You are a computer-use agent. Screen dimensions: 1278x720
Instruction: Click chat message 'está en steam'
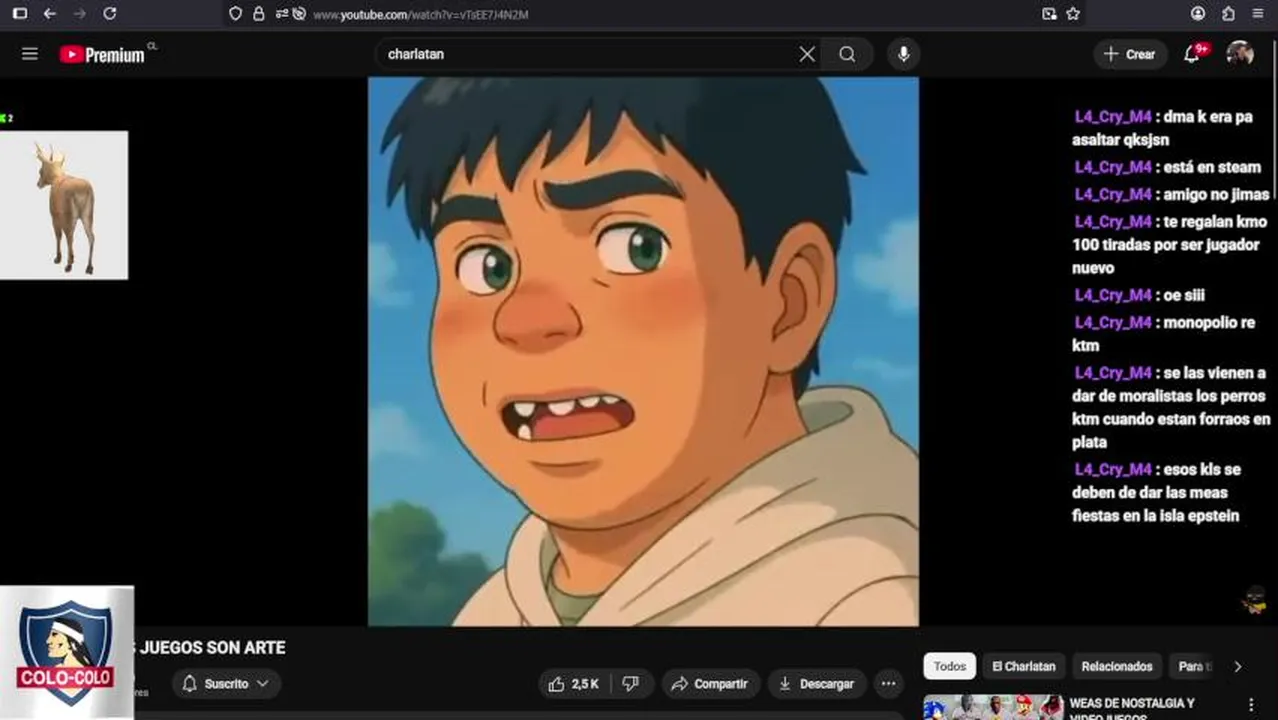(x=1168, y=167)
